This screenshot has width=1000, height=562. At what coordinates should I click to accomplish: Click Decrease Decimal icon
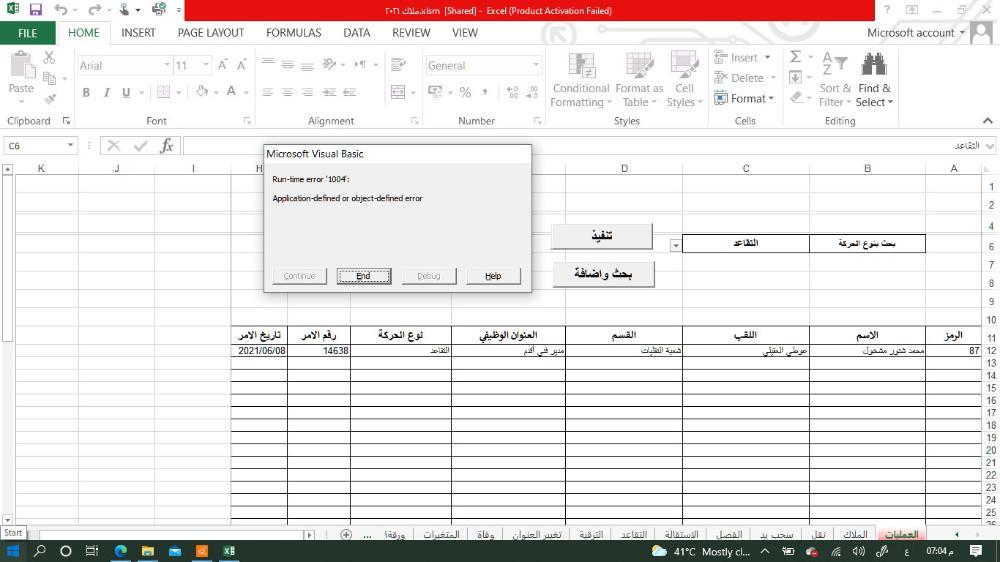coord(532,92)
